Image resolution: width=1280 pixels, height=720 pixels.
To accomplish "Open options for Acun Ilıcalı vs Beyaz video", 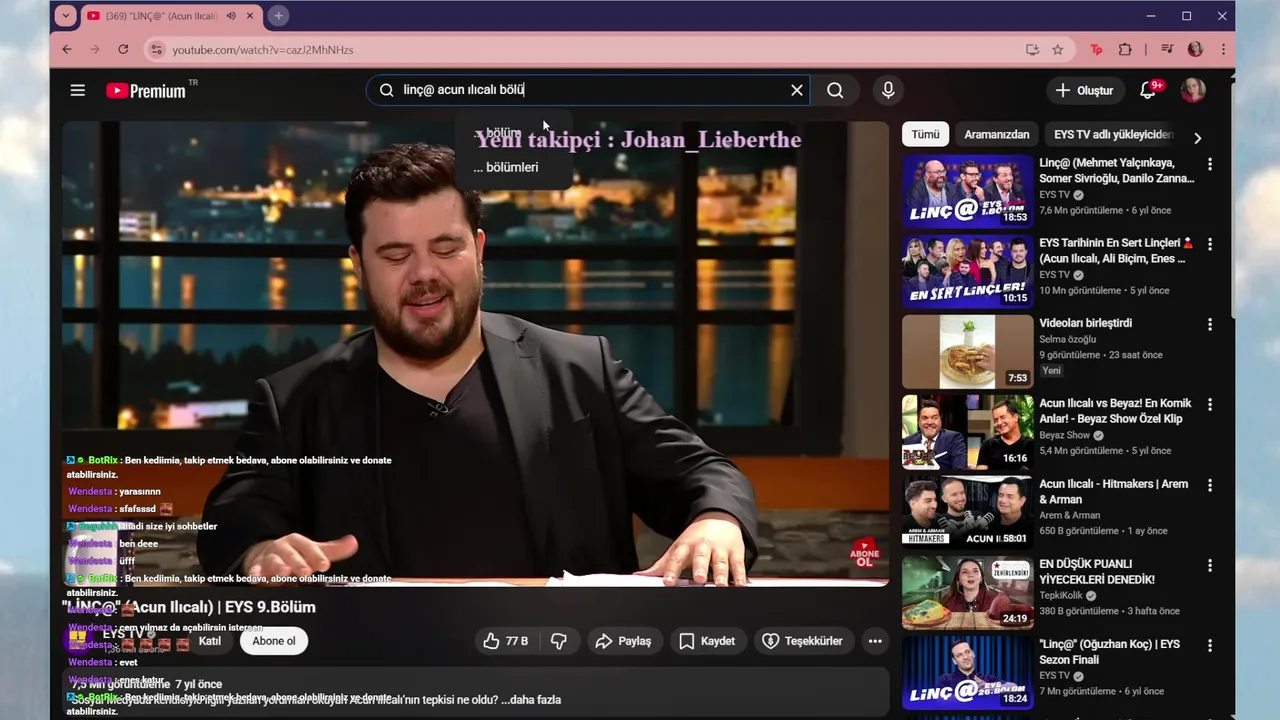I will [x=1210, y=405].
